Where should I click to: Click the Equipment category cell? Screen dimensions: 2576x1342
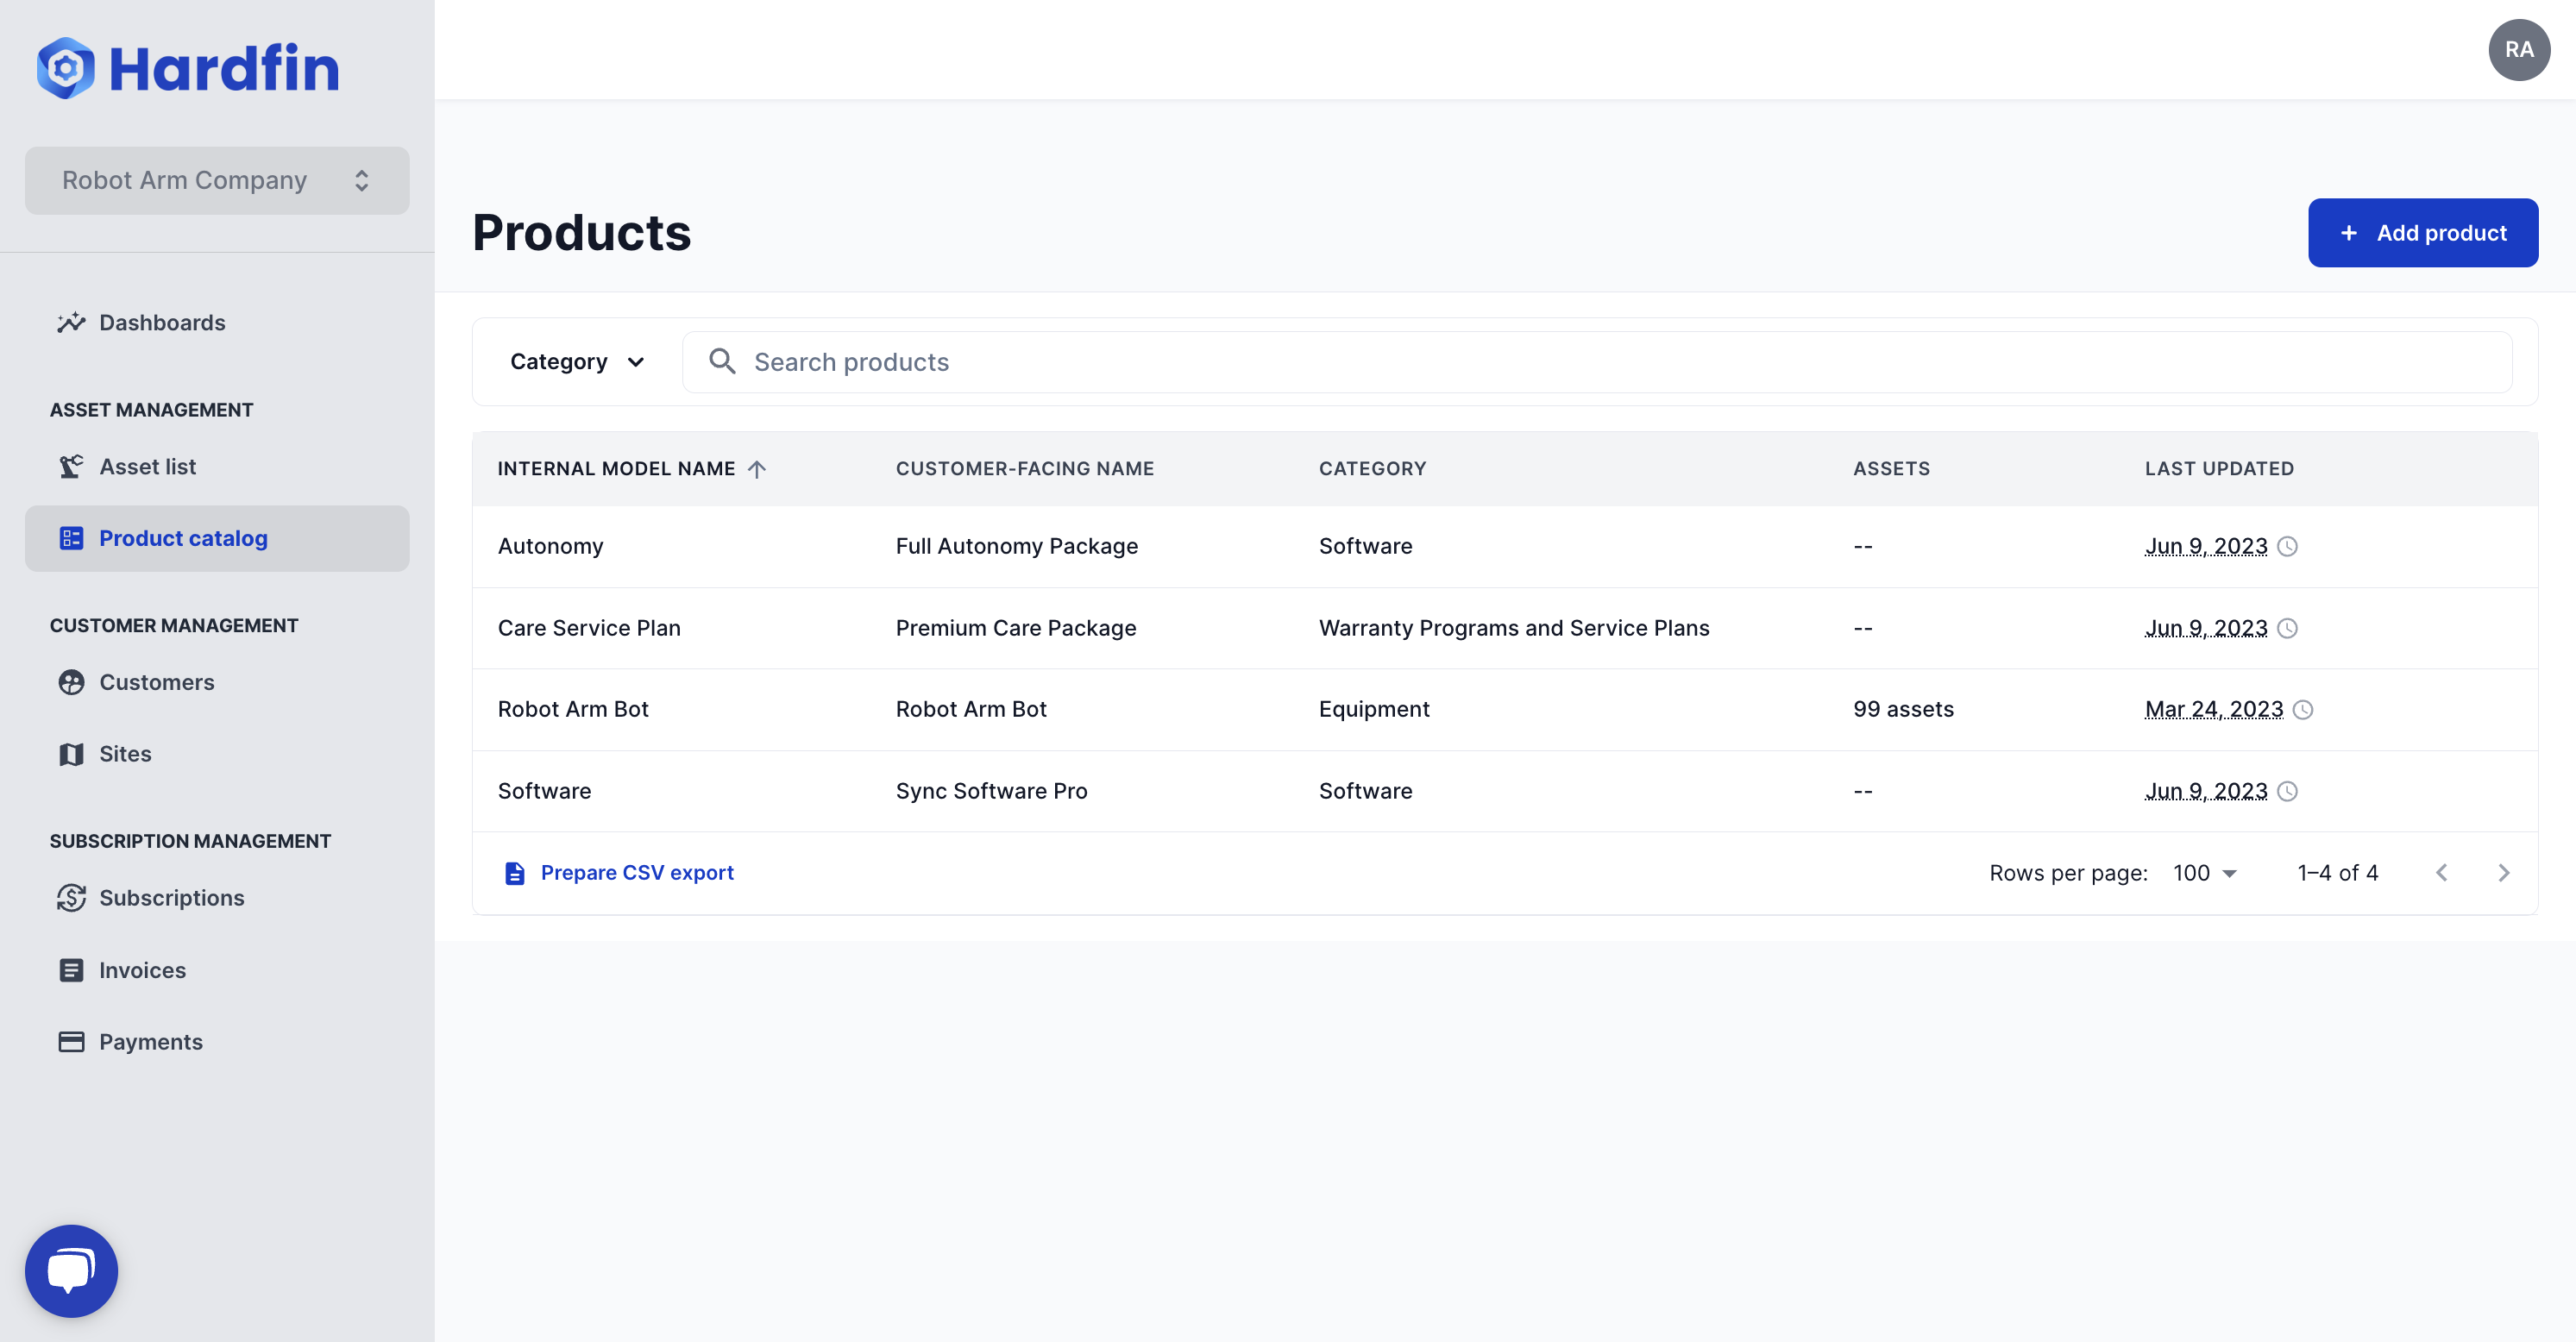coord(1373,709)
